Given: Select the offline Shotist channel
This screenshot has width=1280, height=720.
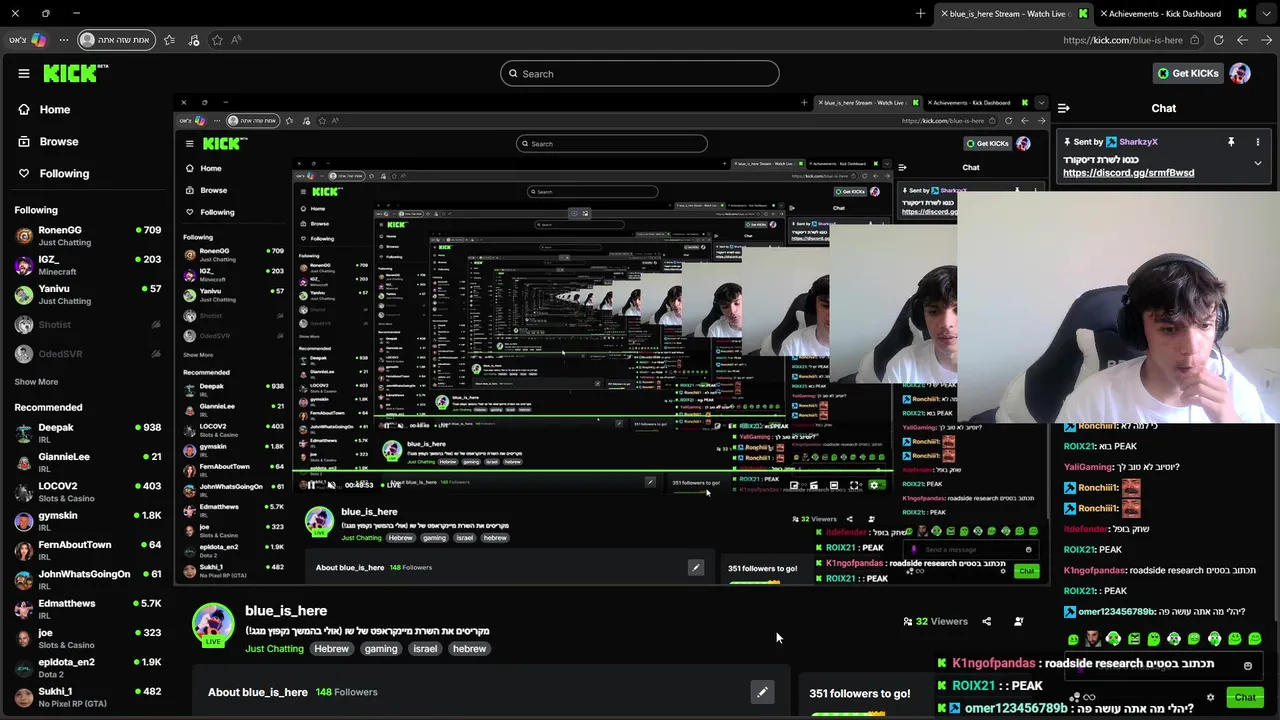Looking at the screenshot, I should 88,324.
